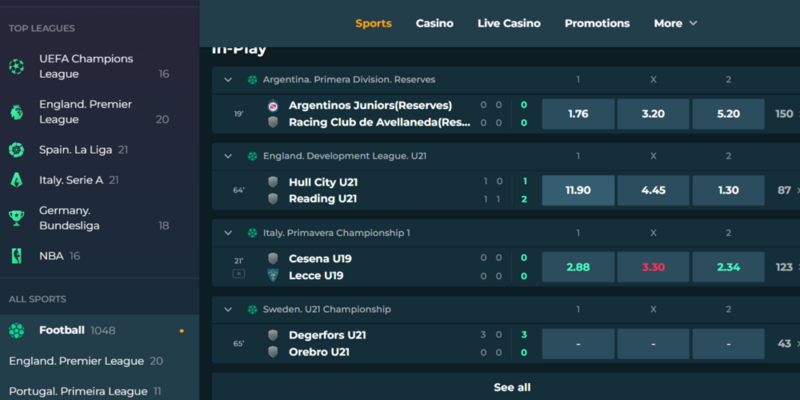Collapse the England Development League U21 section

[228, 156]
